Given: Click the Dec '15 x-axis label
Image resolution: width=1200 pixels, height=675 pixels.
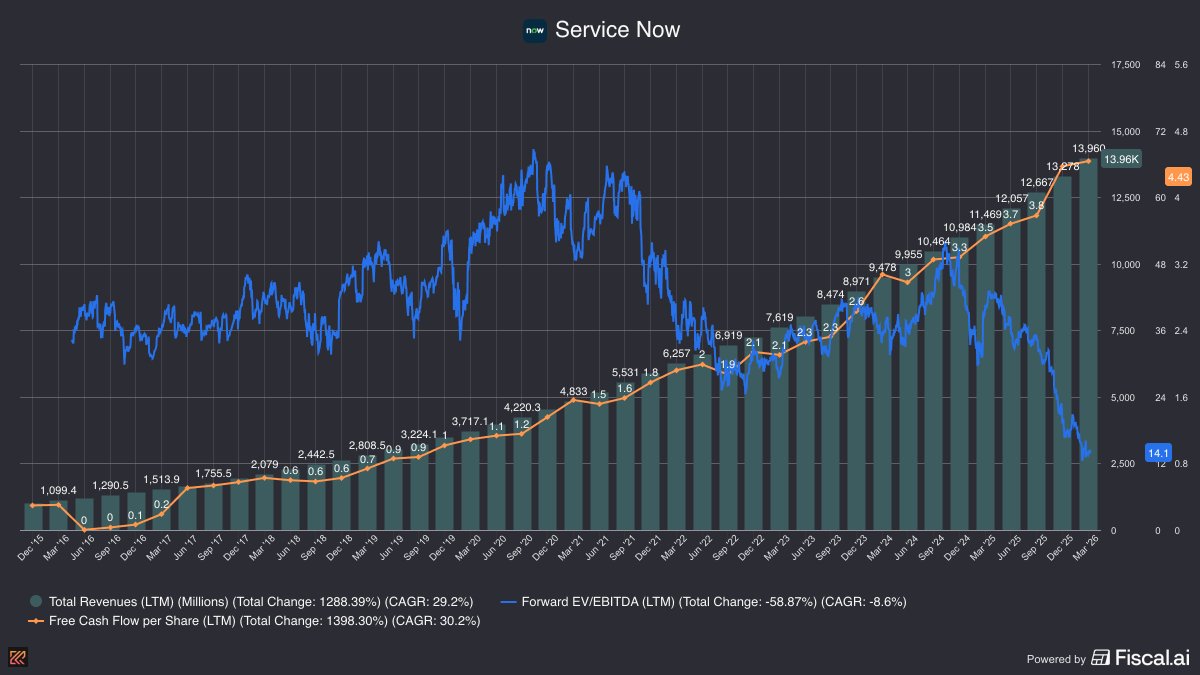Looking at the screenshot, I should (x=32, y=548).
